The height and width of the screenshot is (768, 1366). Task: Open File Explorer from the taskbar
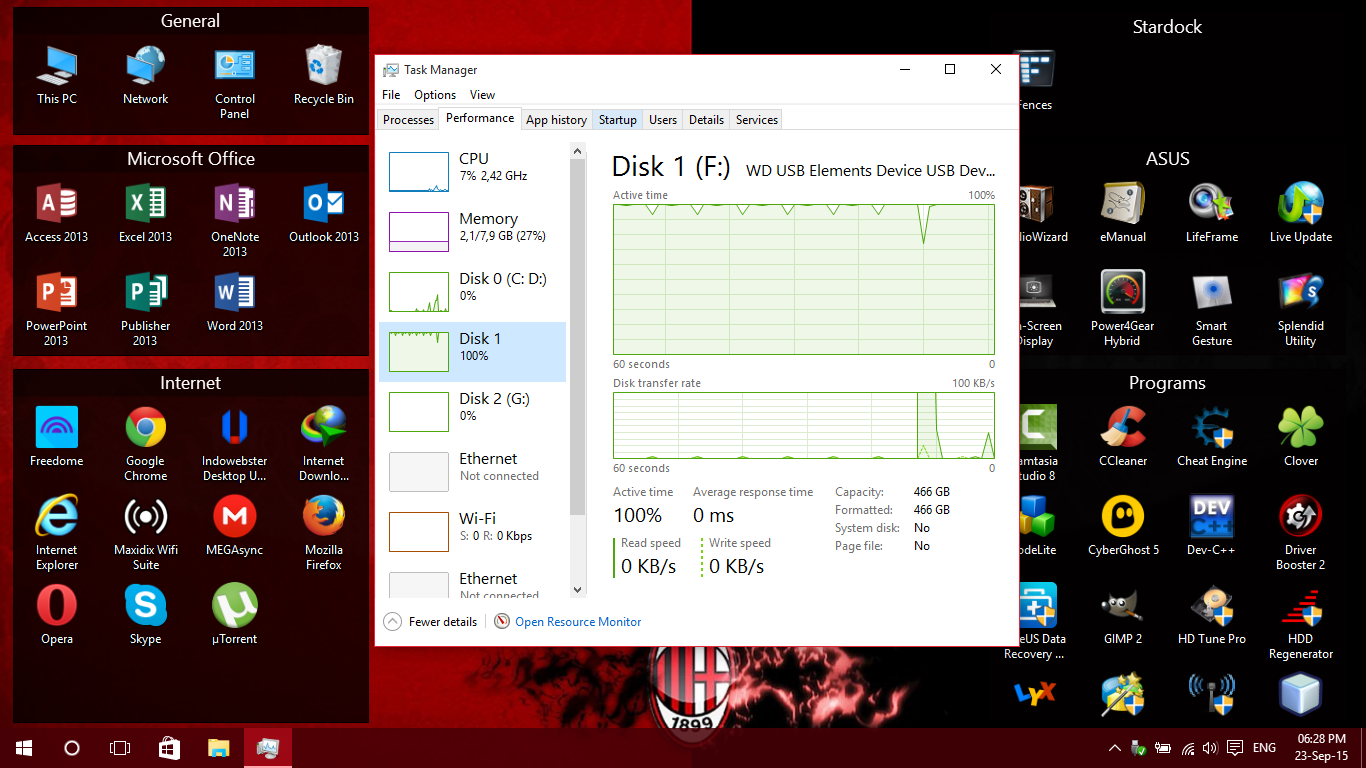pos(218,748)
